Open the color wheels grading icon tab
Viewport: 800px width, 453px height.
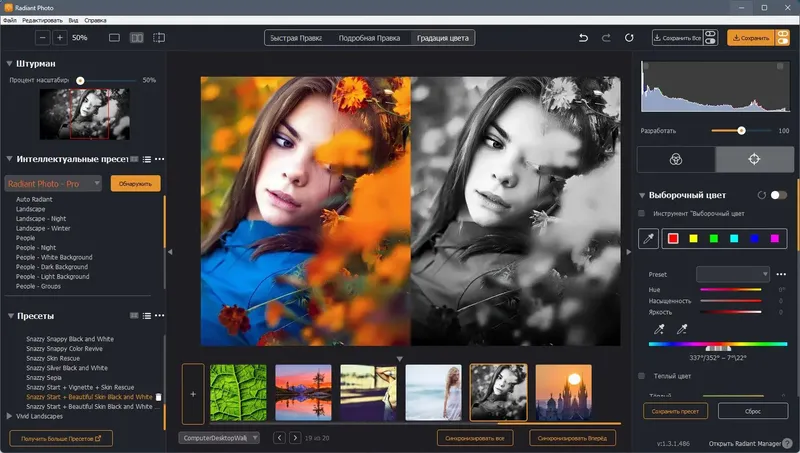point(676,159)
